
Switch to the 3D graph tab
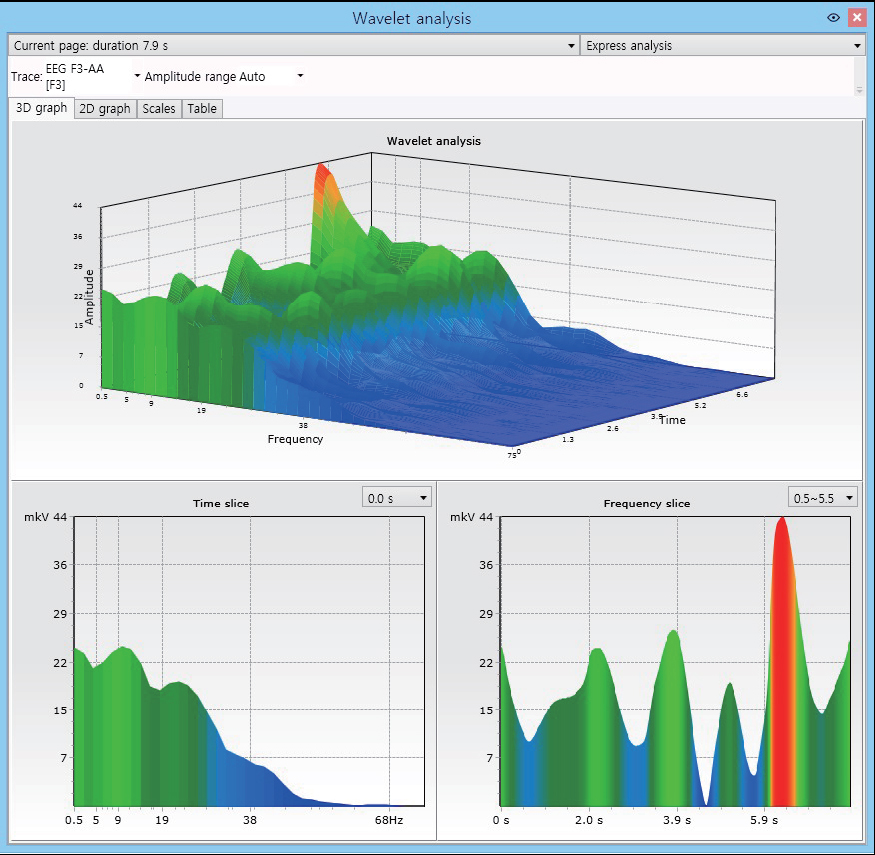[x=42, y=109]
